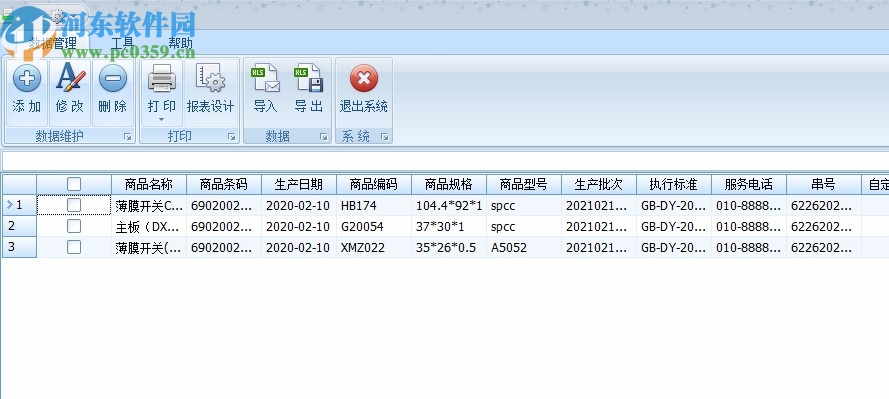Select row indicator 2
This screenshot has width=889, height=399.
[19, 226]
